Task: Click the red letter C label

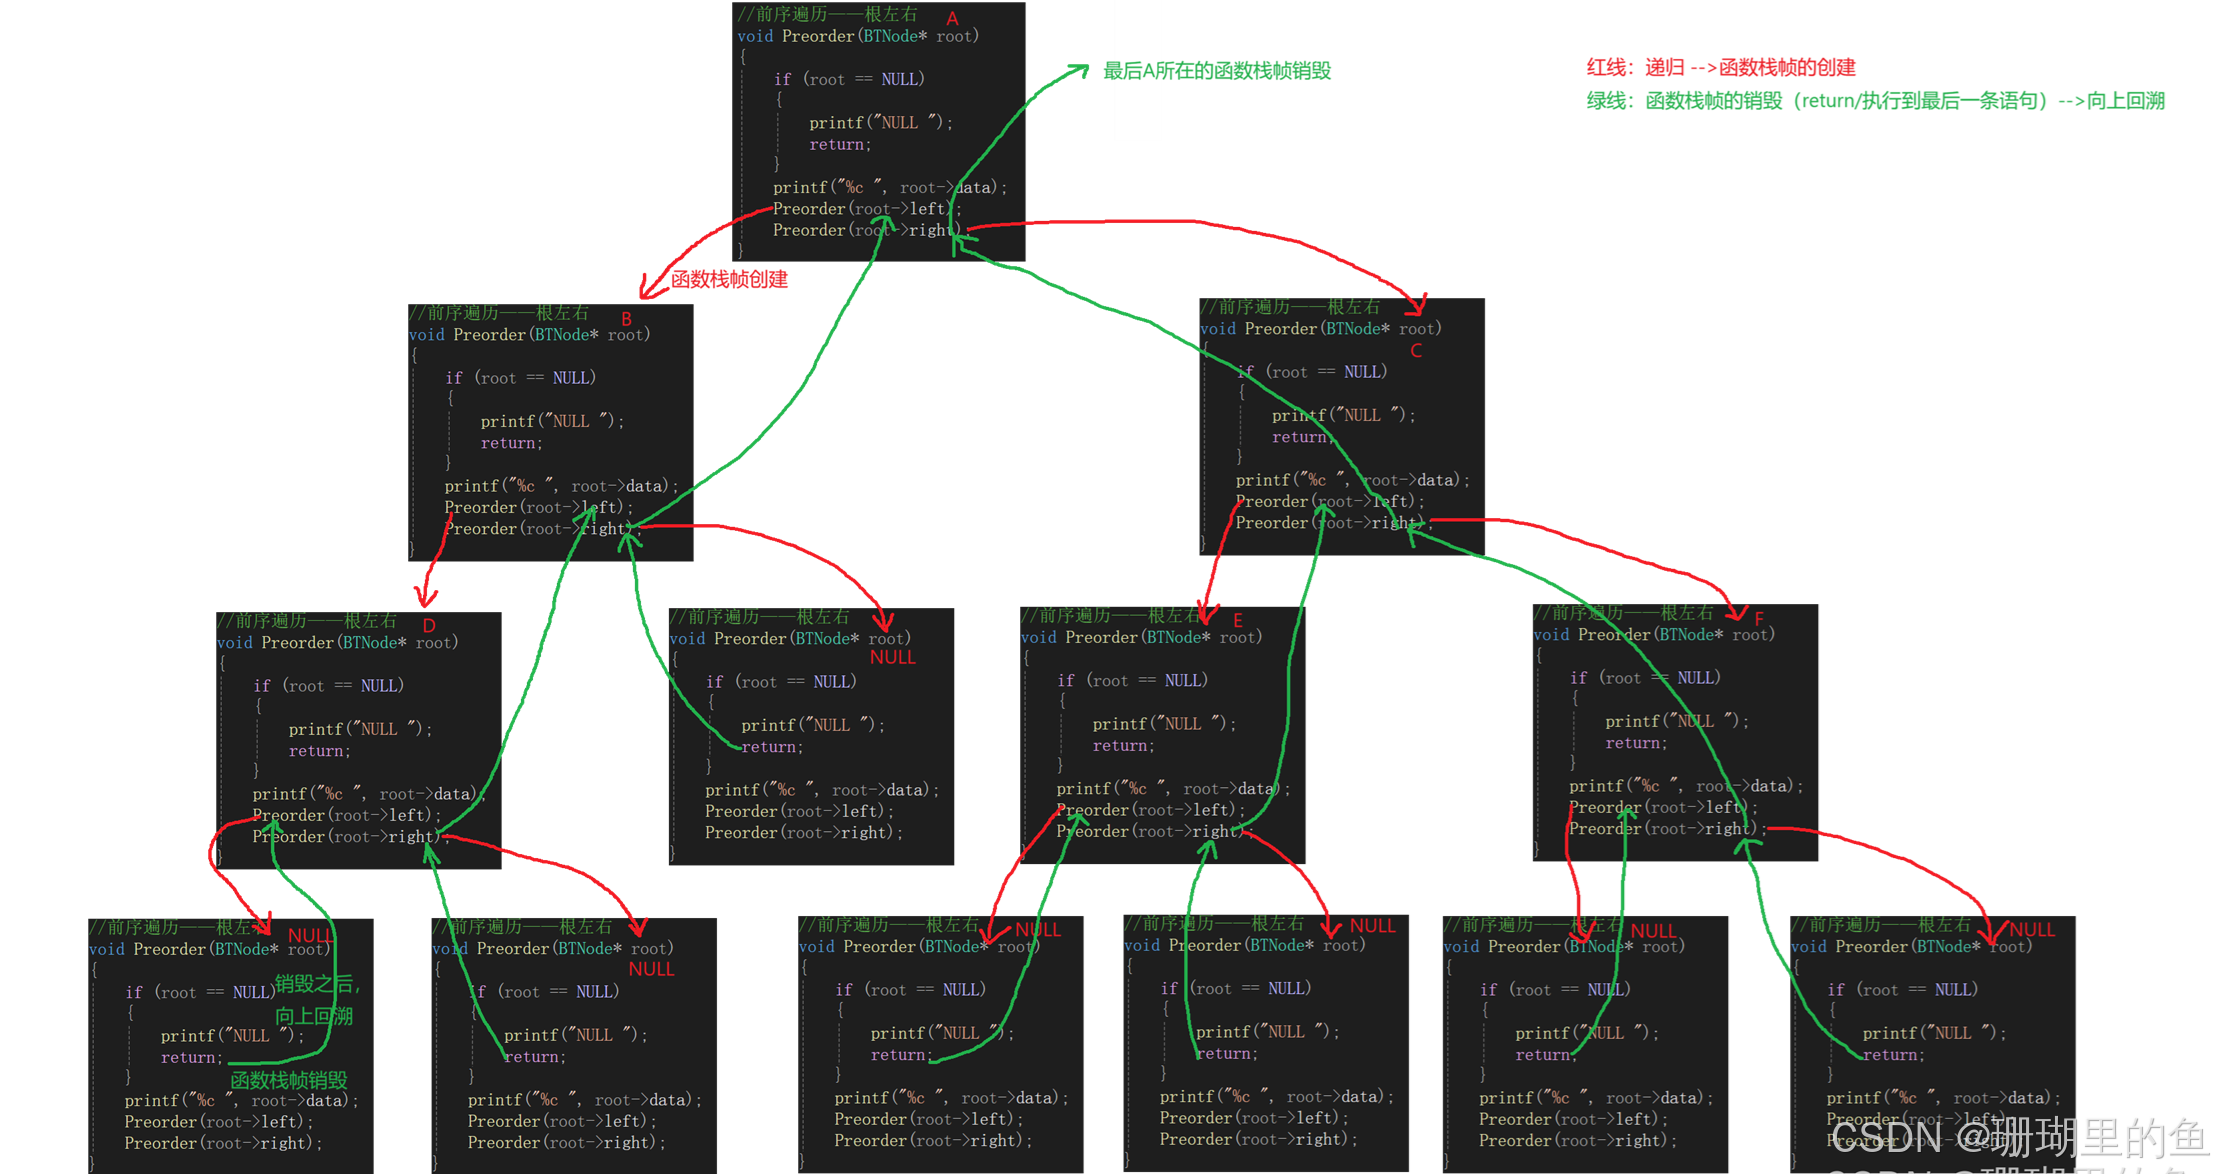Action: point(1416,351)
